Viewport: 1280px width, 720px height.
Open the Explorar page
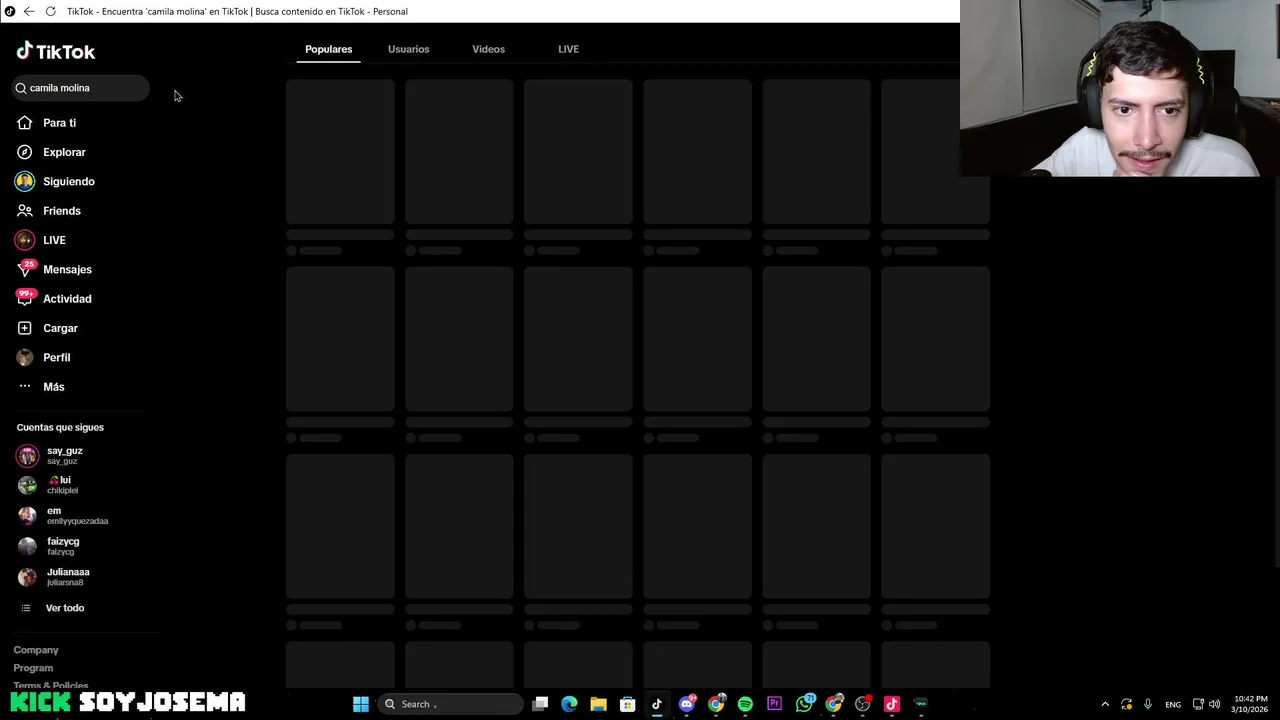[x=51, y=152]
